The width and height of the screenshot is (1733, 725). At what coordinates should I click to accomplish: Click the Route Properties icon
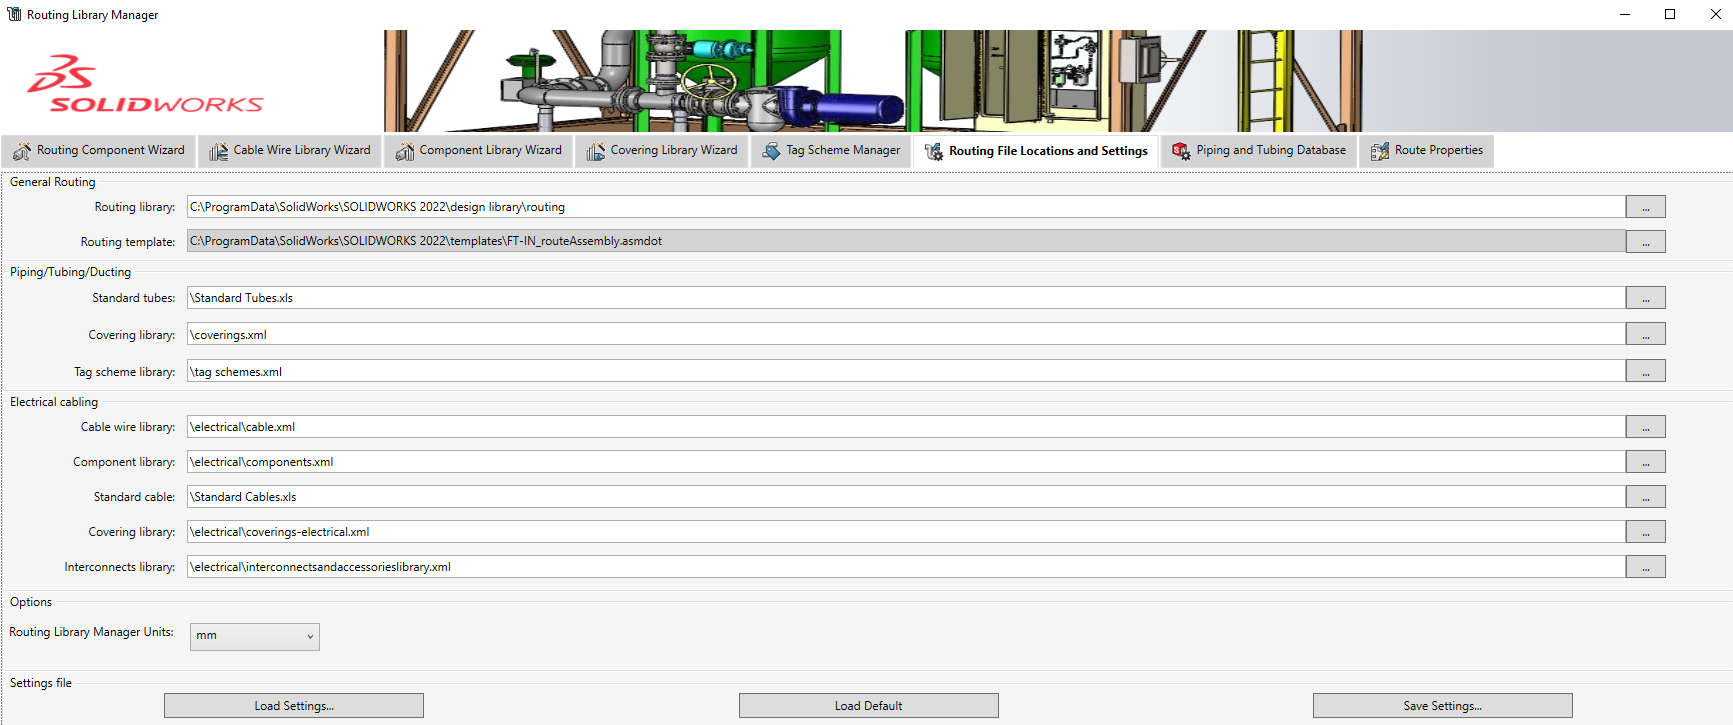tap(1380, 151)
